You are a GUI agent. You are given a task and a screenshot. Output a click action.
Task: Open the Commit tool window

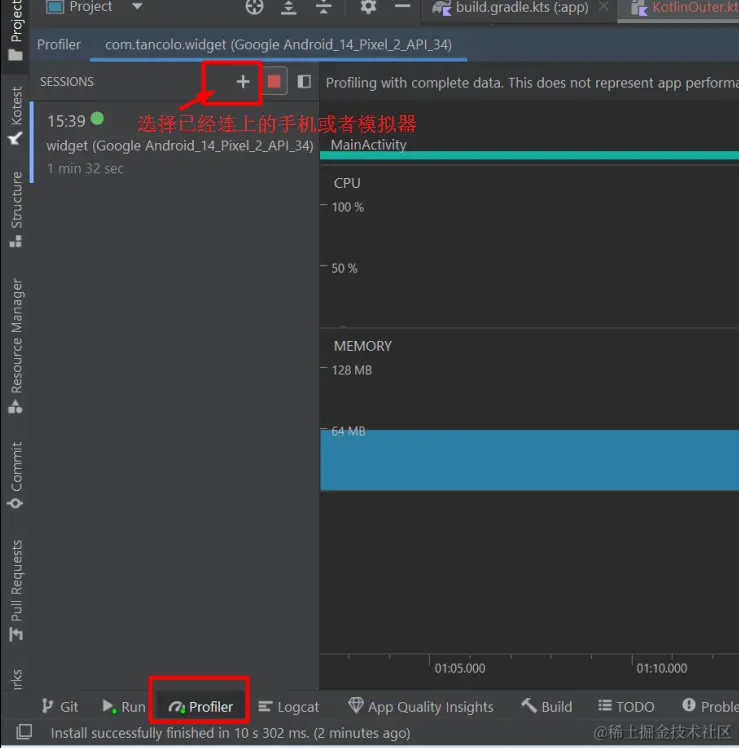click(16, 475)
